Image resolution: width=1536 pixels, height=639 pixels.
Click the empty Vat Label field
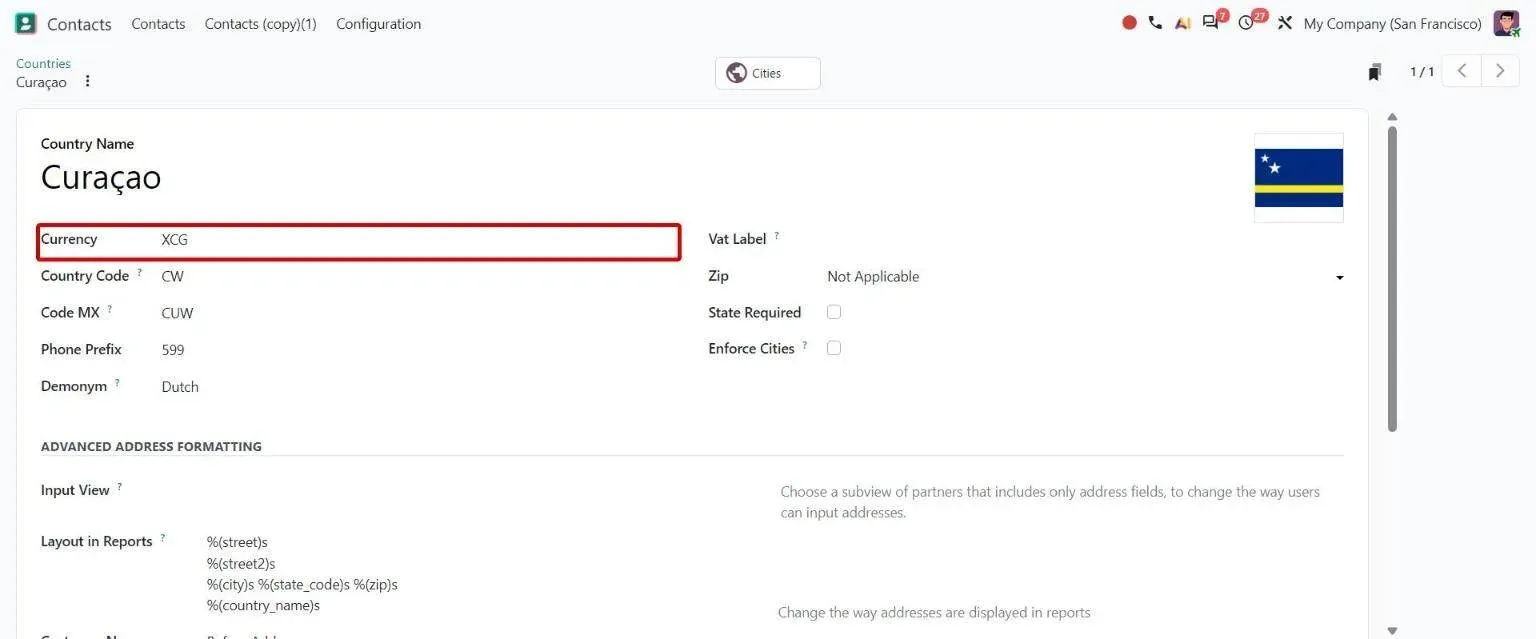coord(1085,240)
